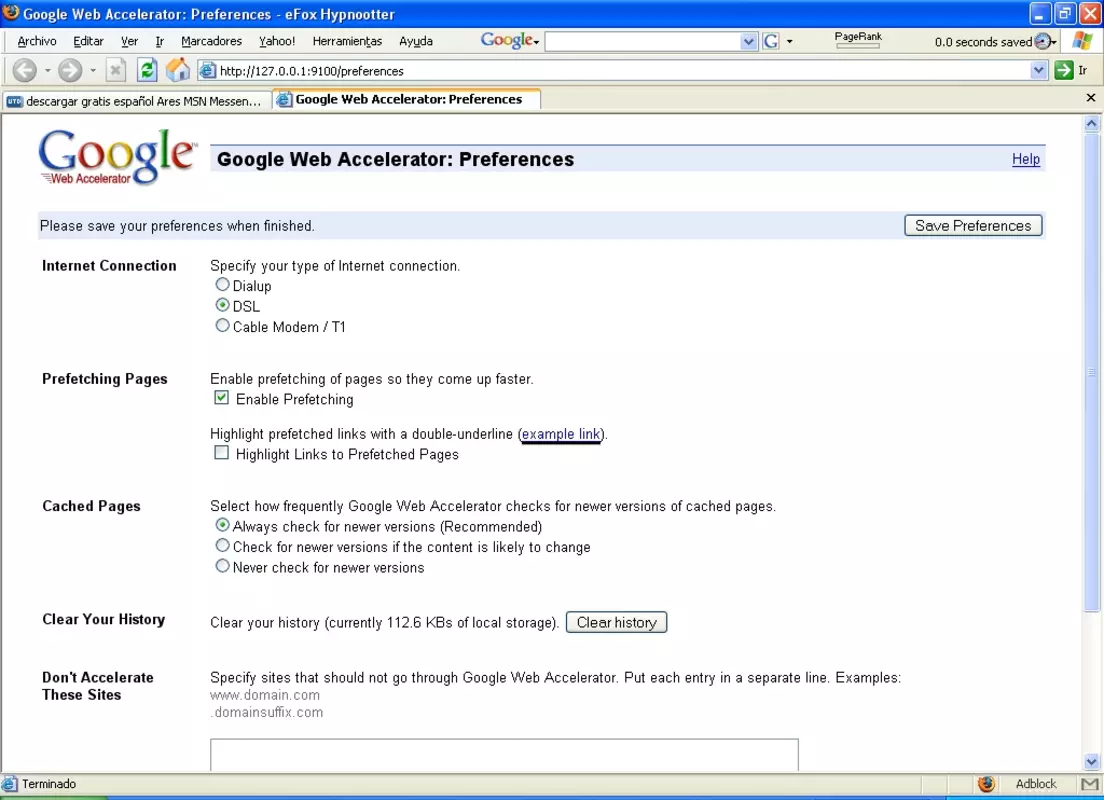Click the Google Web Accelerator logo
This screenshot has width=1104, height=800.
pyautogui.click(x=117, y=157)
